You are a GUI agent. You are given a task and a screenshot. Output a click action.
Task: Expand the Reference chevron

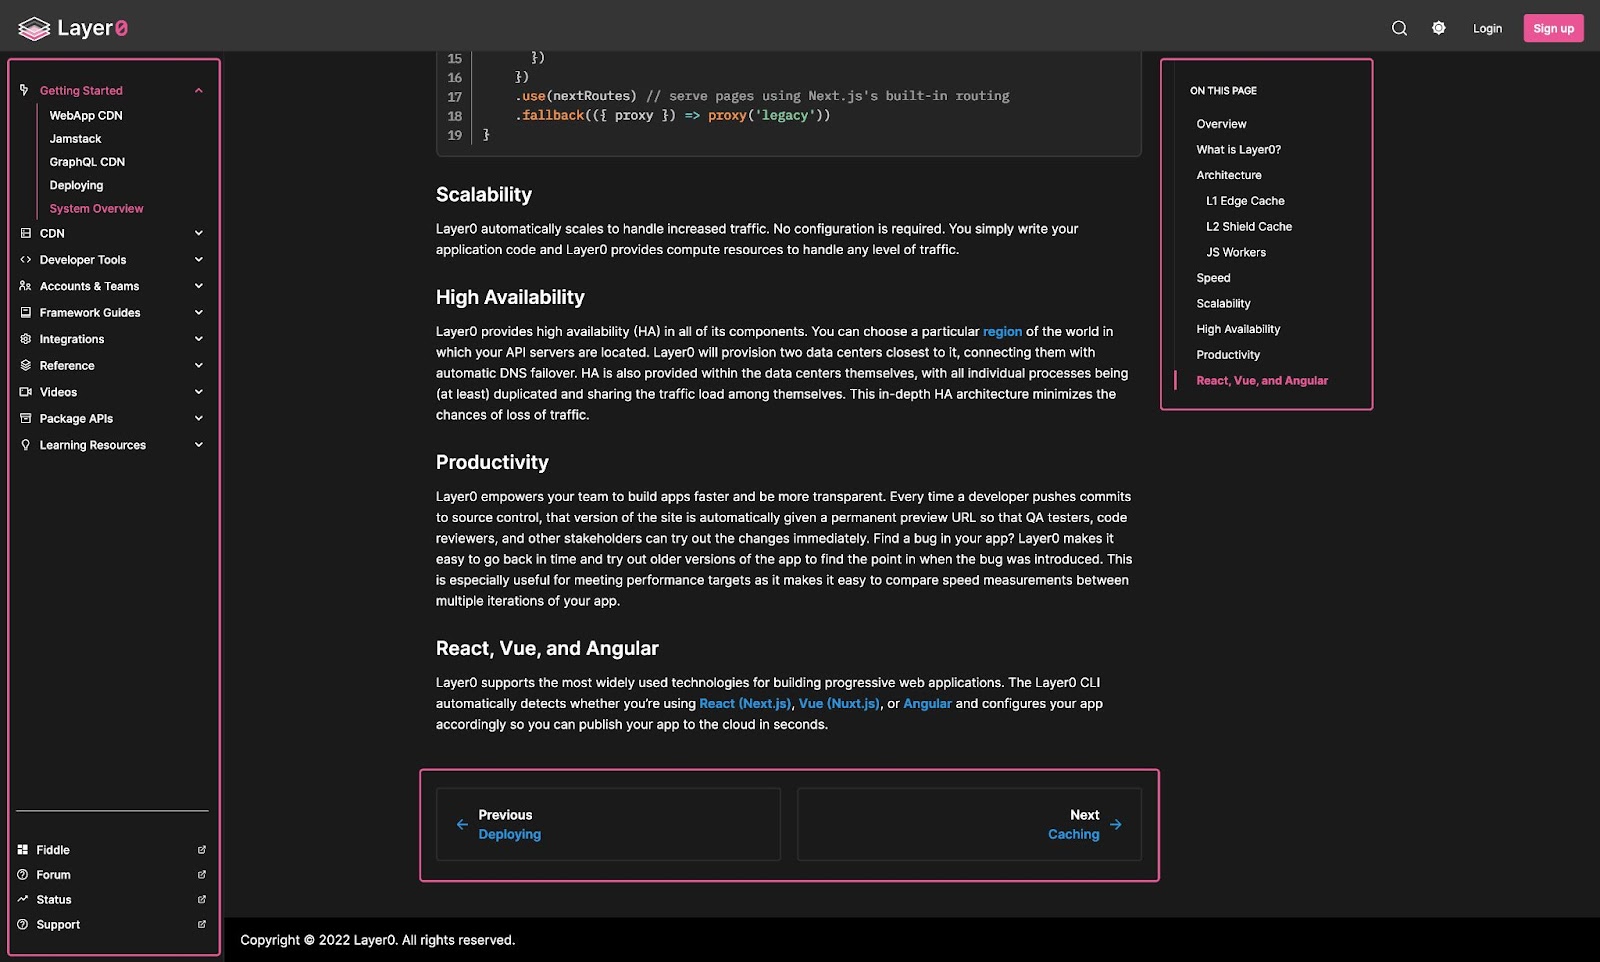click(x=199, y=365)
